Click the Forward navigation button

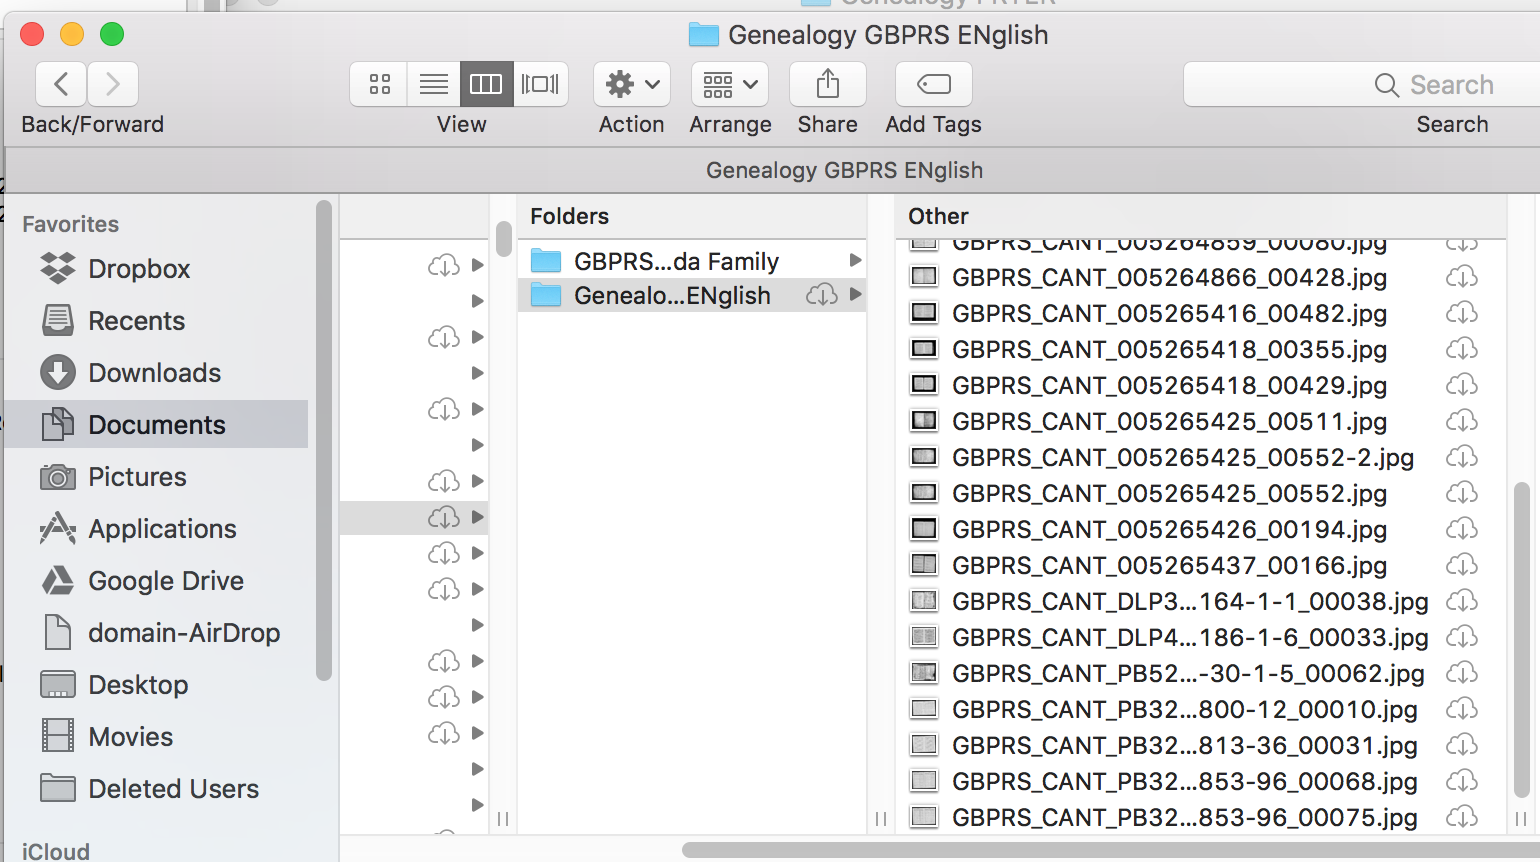[112, 84]
